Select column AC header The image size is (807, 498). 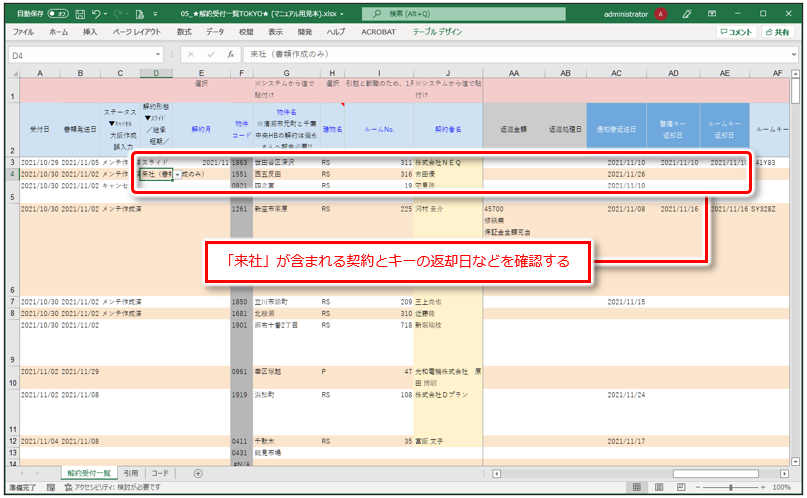pyautogui.click(x=616, y=73)
